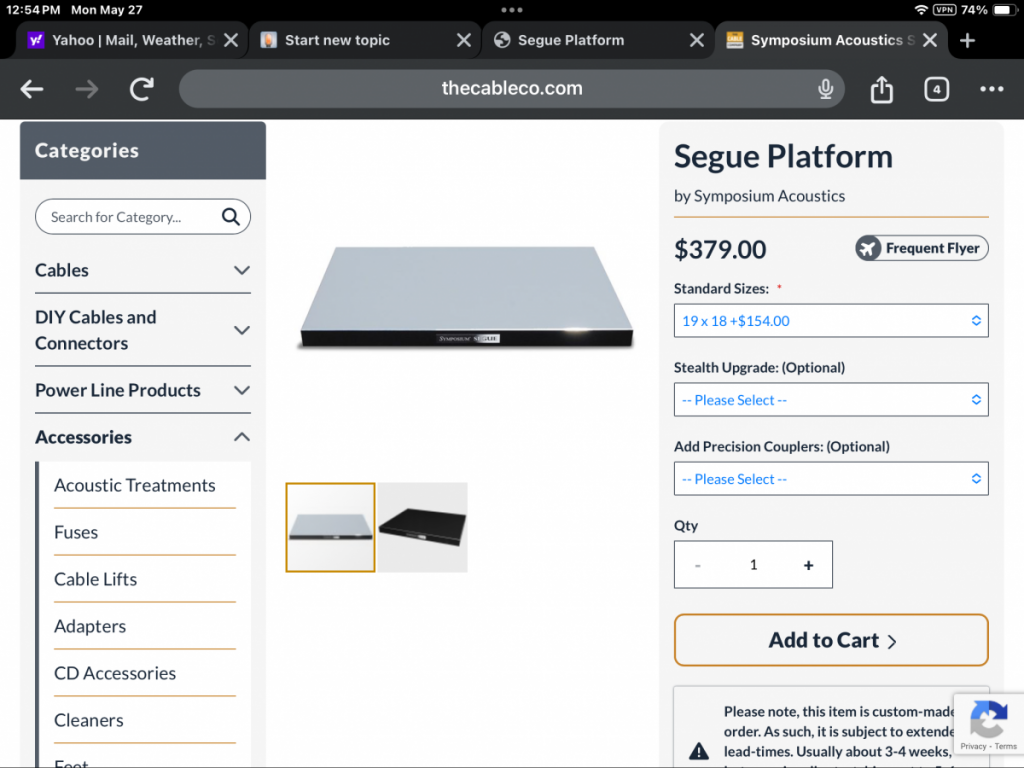
Task: Click the reCAPTCHA Terms link
Action: pyautogui.click(x=1006, y=746)
